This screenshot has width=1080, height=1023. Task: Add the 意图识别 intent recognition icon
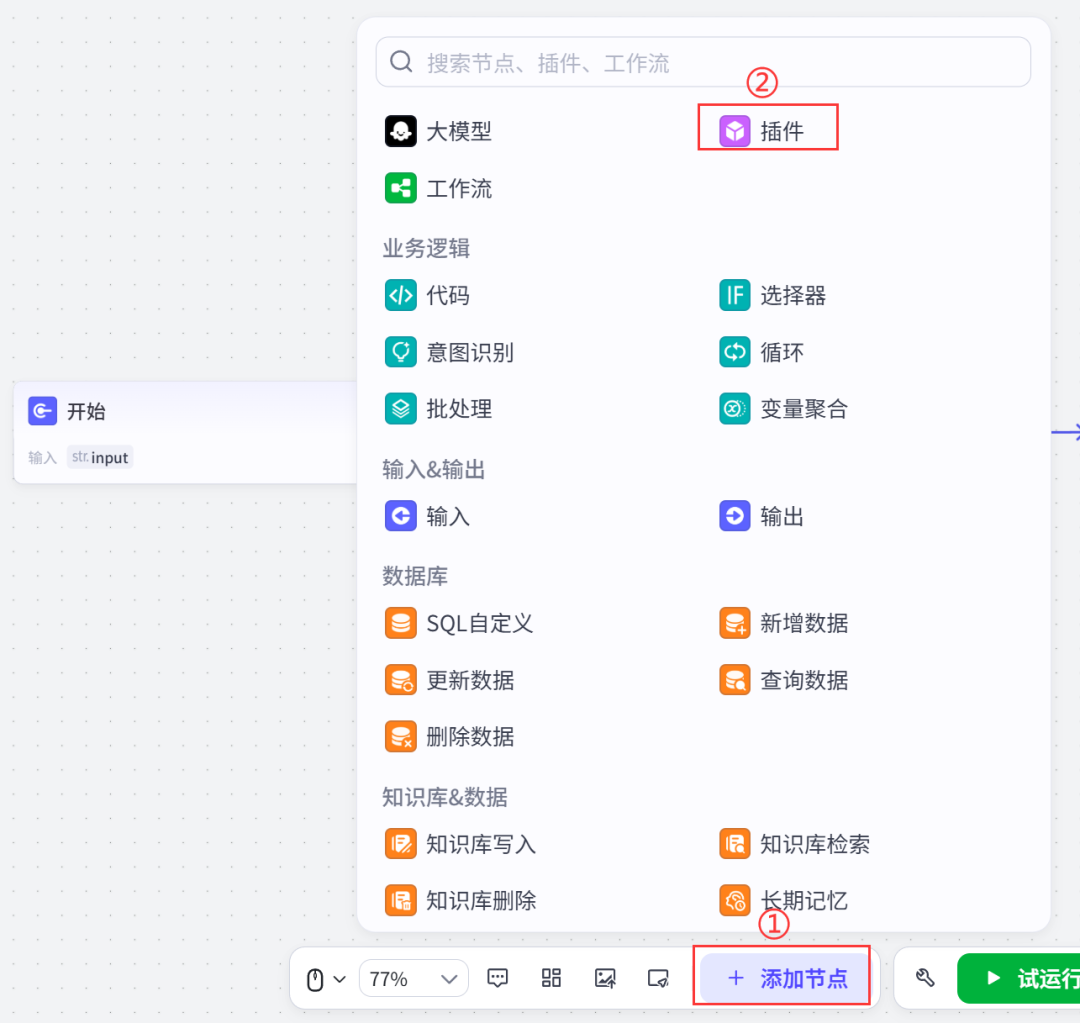point(400,352)
